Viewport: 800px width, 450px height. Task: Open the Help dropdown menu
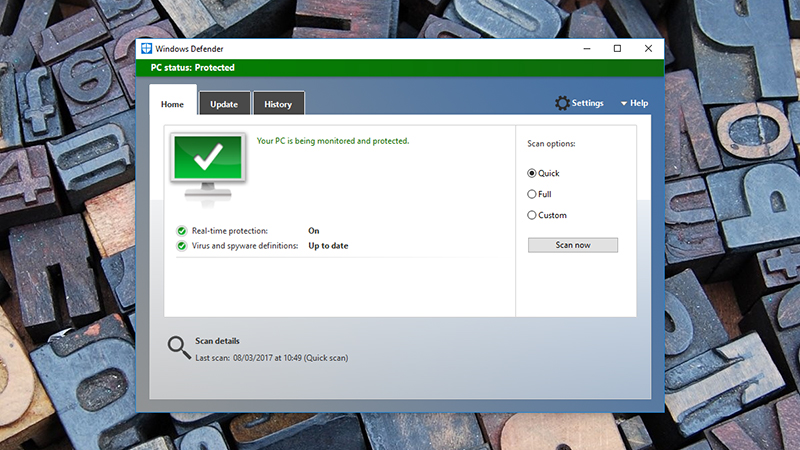(634, 103)
